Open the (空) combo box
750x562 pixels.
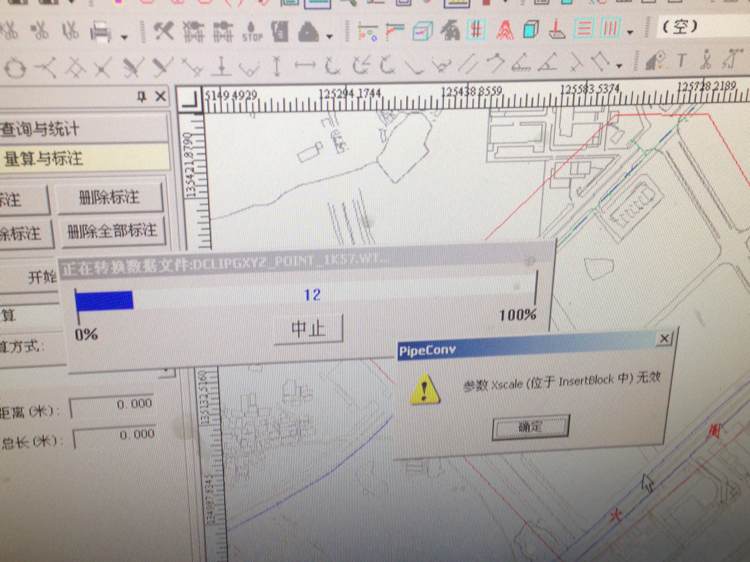701,27
